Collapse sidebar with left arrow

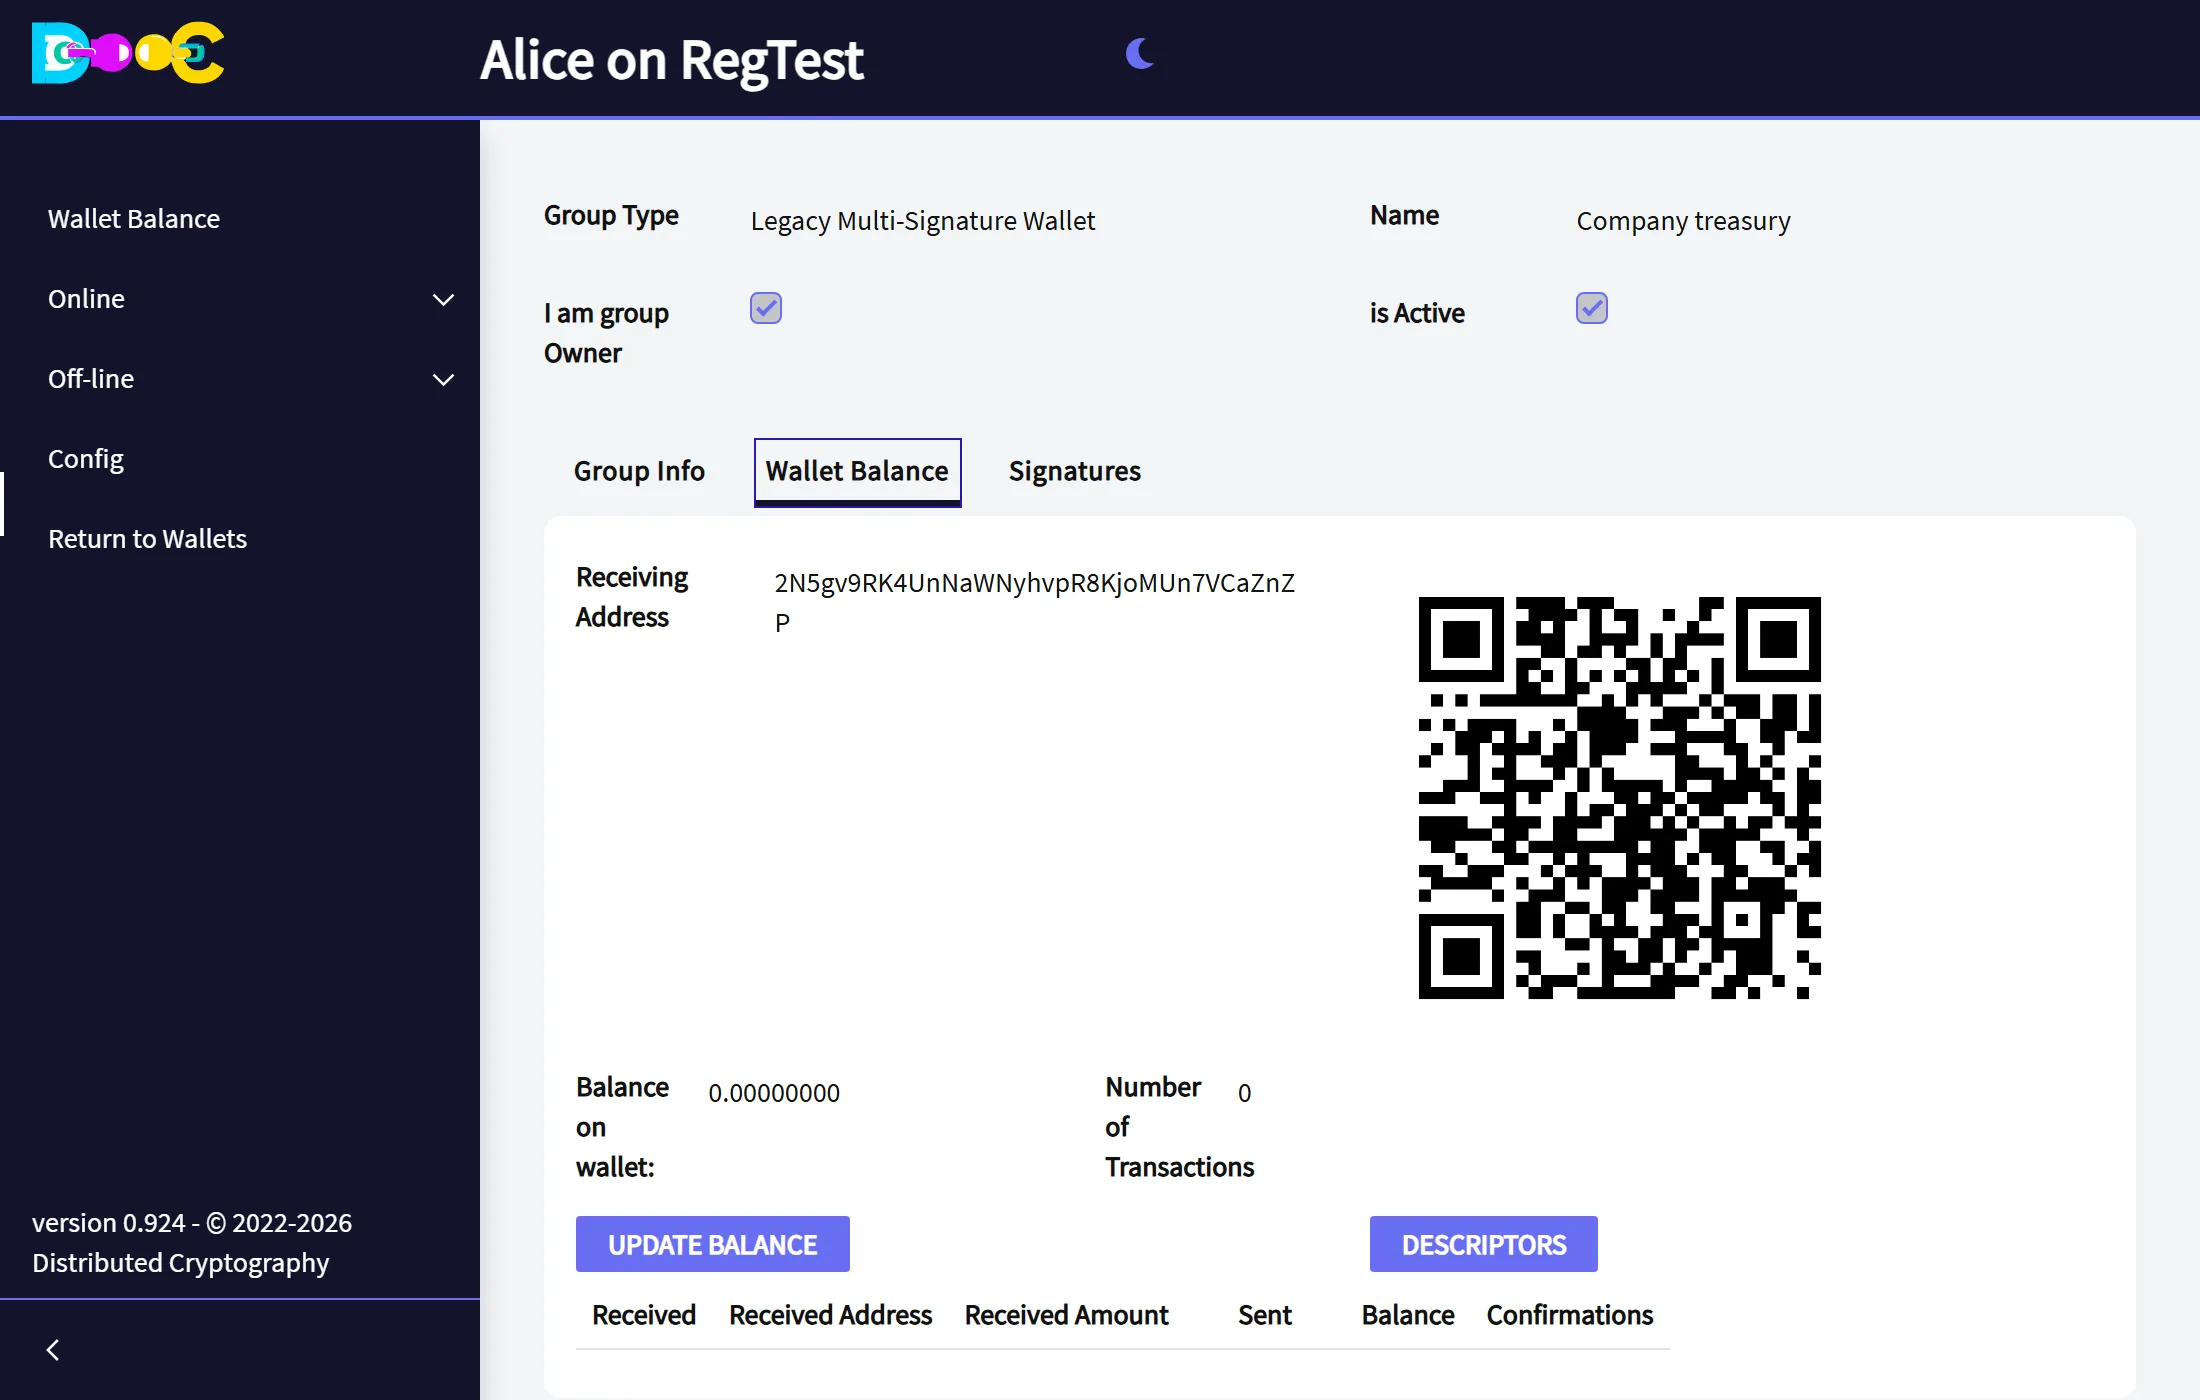53,1350
